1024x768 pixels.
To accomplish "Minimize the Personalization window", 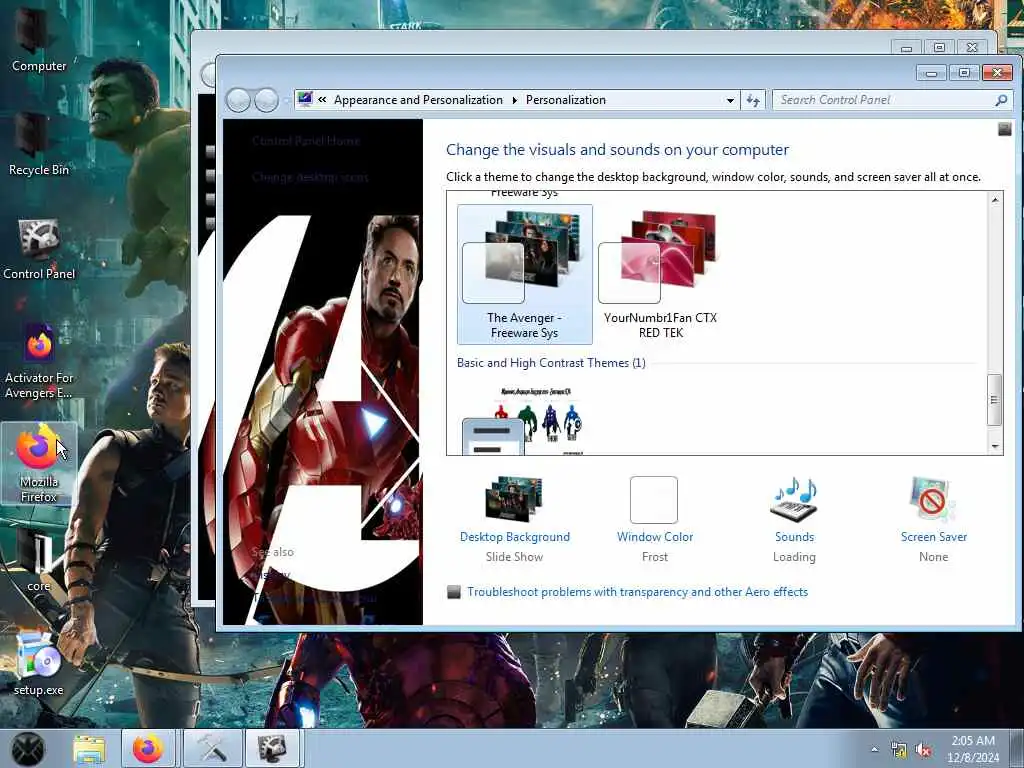I will pos(931,73).
